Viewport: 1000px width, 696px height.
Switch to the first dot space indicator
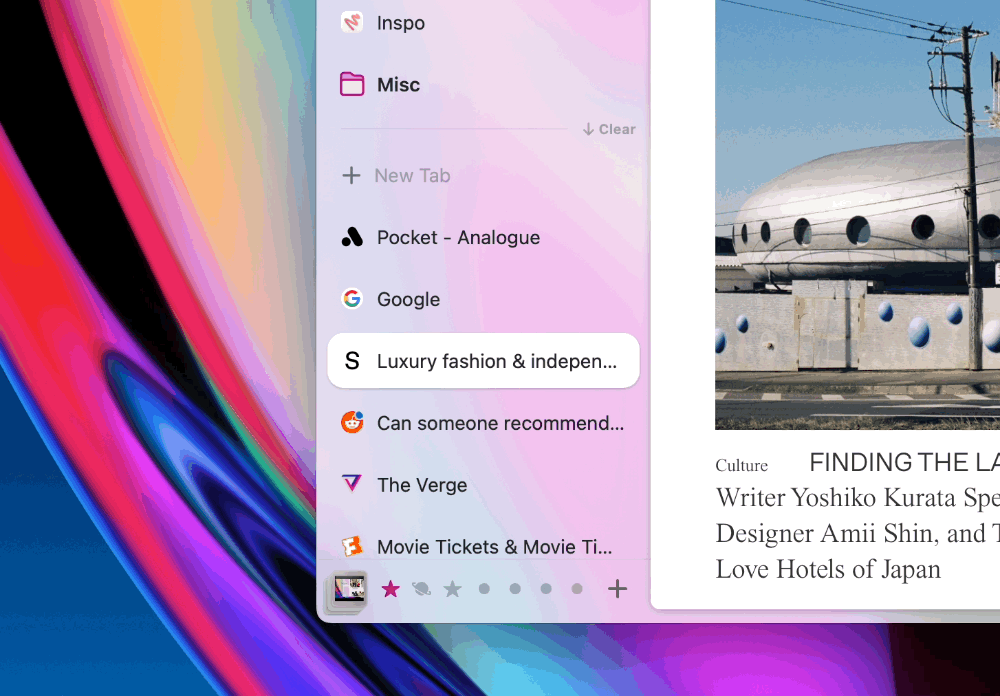[x=484, y=589]
